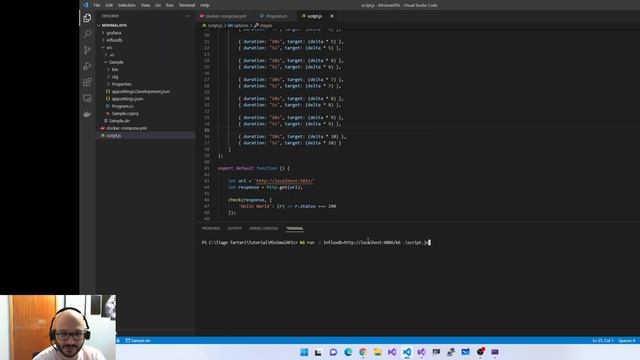Image resolution: width=640 pixels, height=360 pixels.
Task: Open the Windows Start menu
Action: [x=304, y=352]
